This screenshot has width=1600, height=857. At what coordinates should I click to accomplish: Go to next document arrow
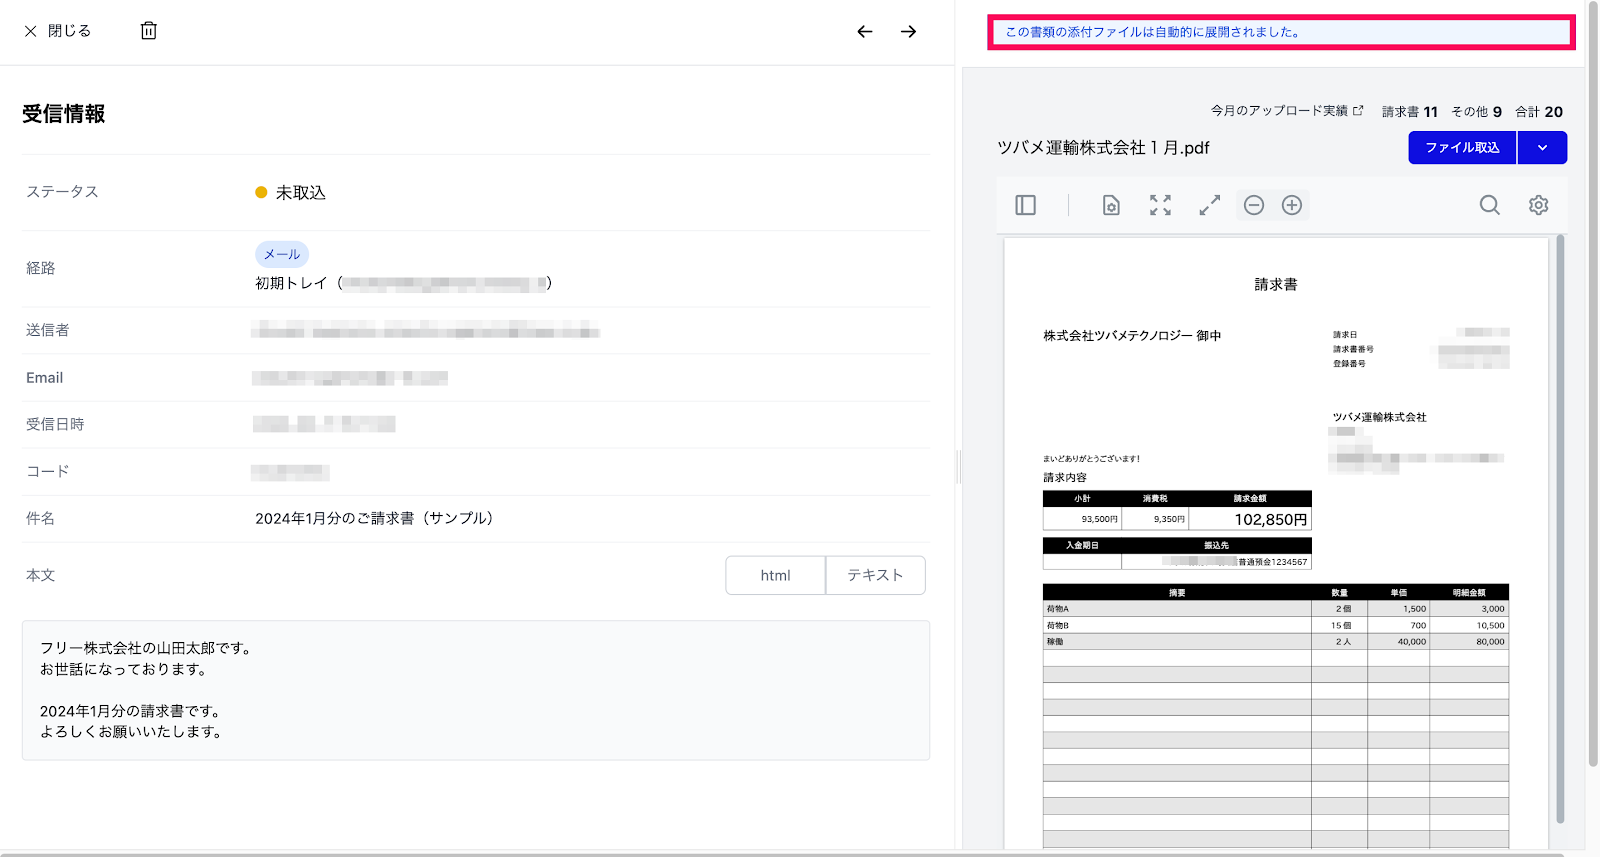click(x=908, y=32)
